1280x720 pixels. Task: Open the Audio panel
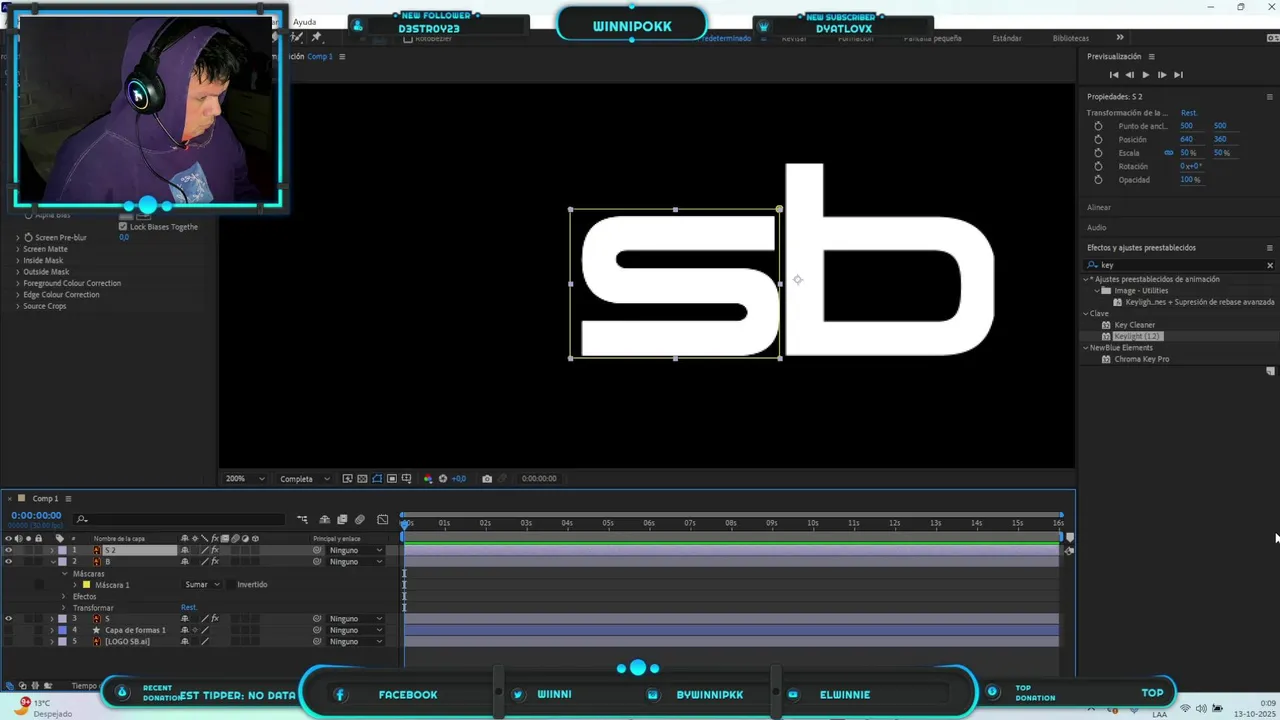[x=1097, y=228]
